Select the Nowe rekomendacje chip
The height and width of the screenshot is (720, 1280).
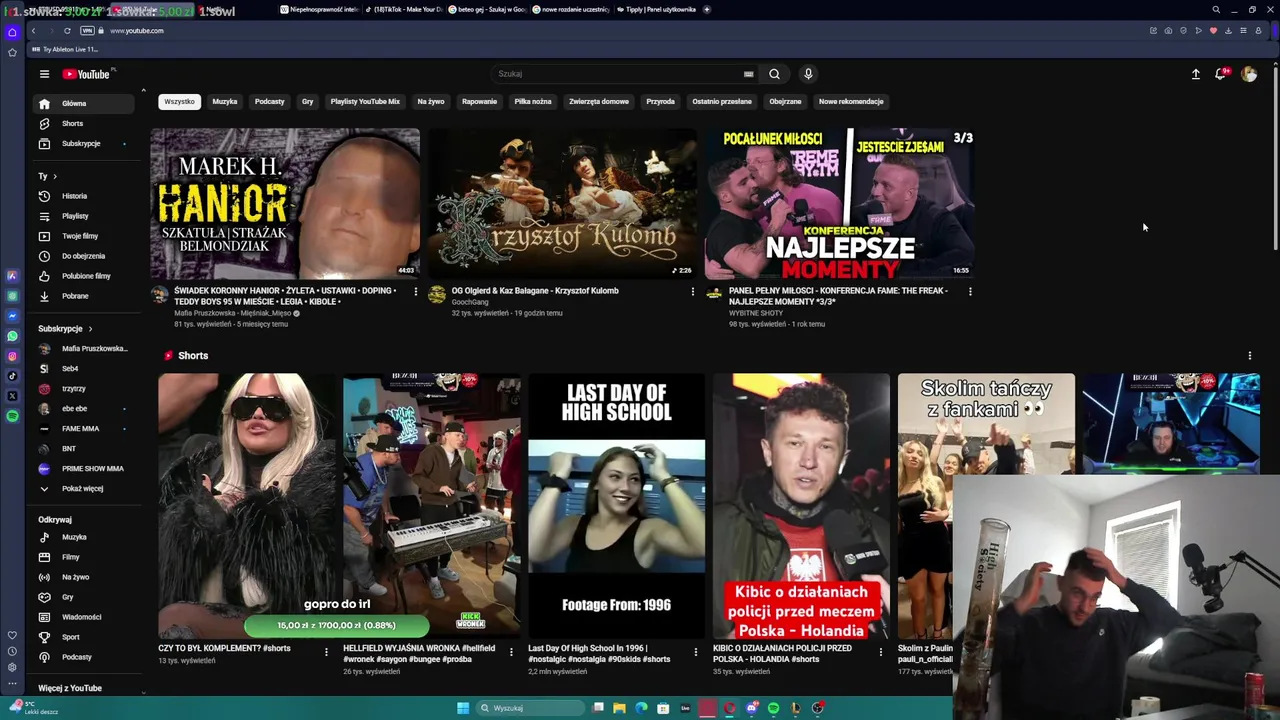[851, 102]
